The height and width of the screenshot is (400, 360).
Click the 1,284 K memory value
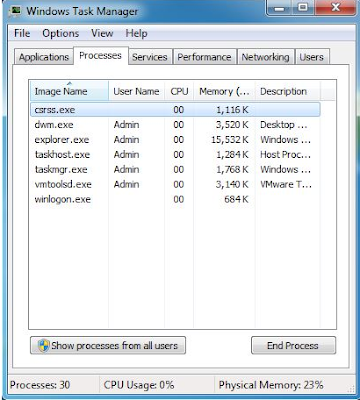(x=232, y=155)
